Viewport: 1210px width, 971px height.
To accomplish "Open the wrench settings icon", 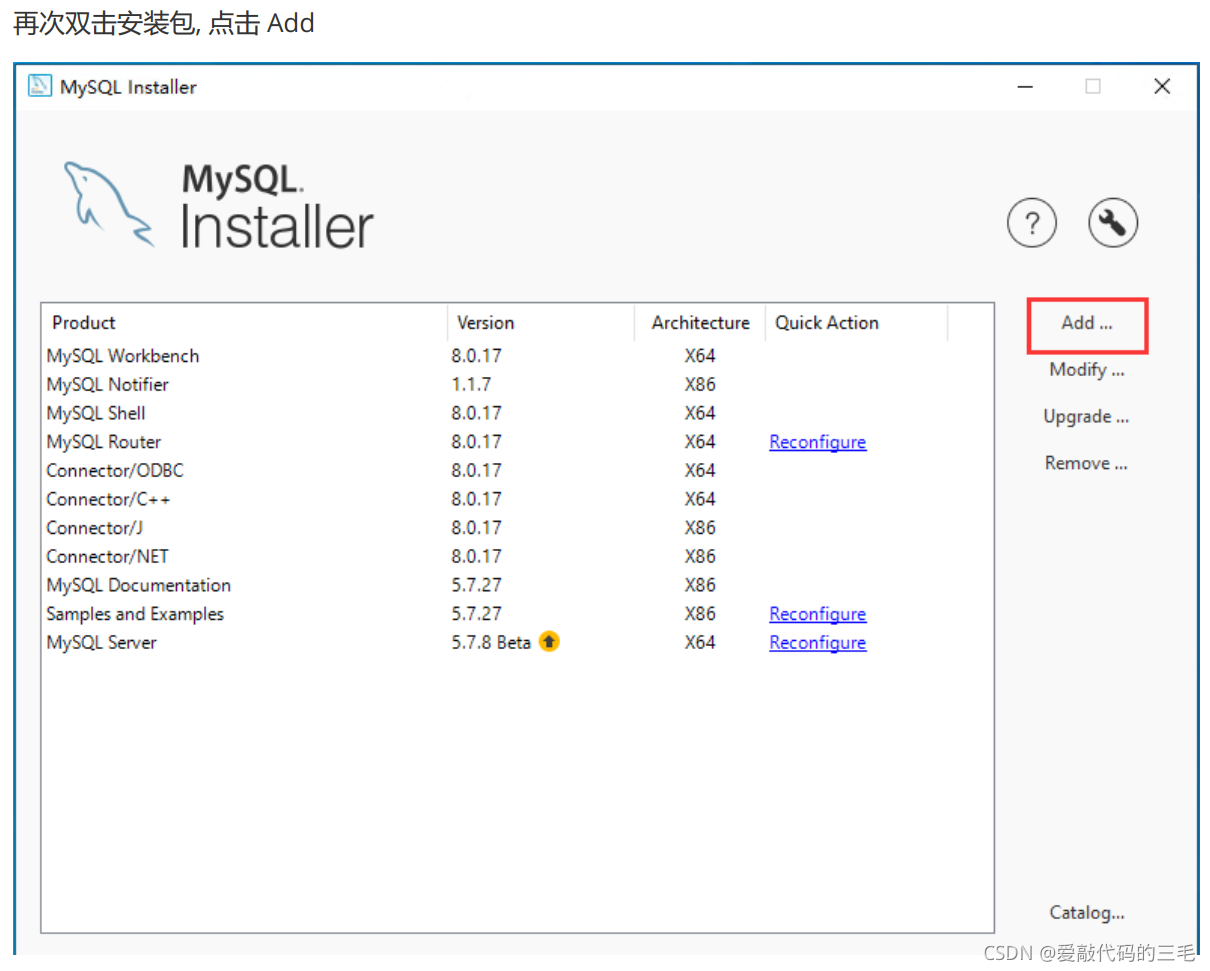I will (x=1113, y=223).
